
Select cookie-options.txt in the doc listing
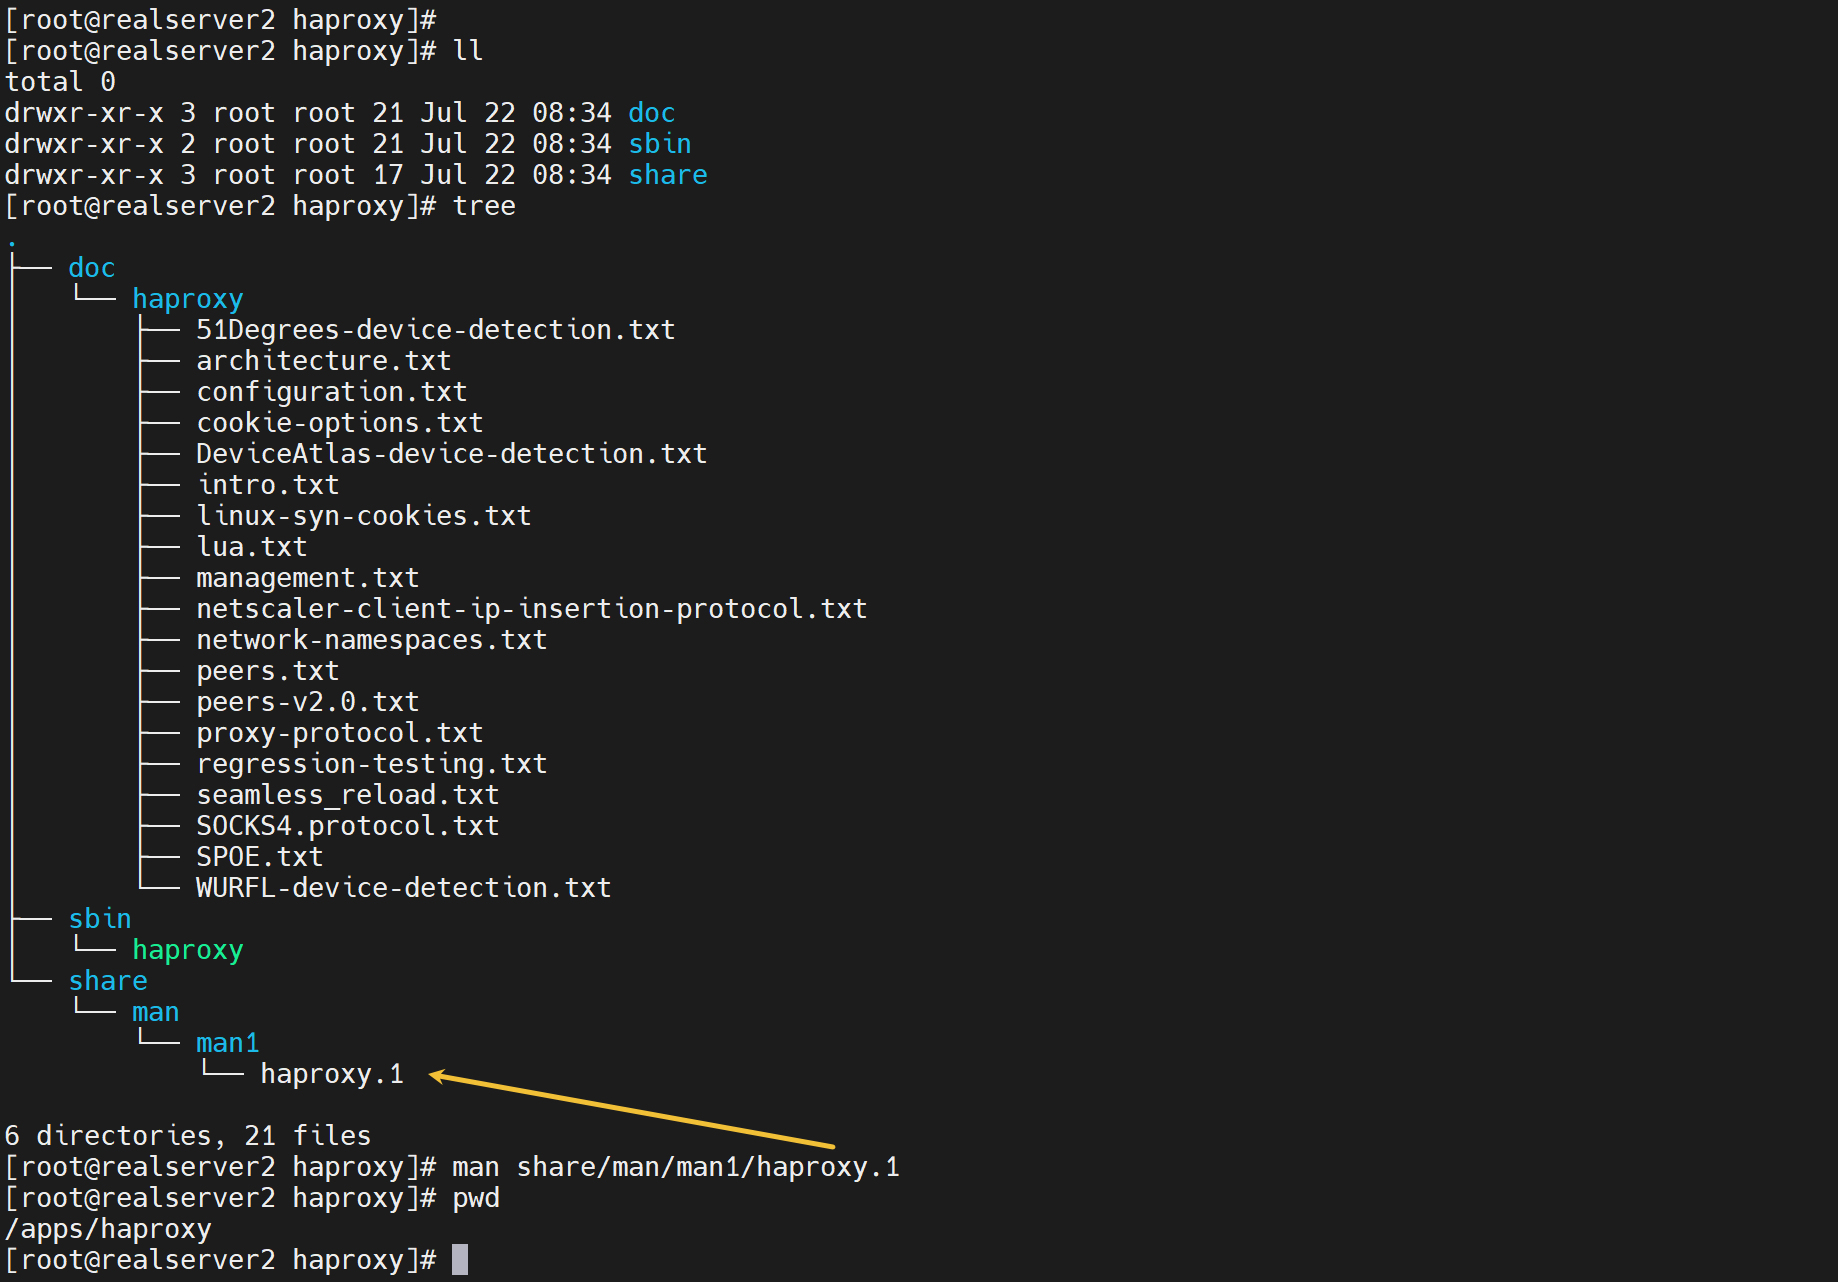pyautogui.click(x=339, y=423)
